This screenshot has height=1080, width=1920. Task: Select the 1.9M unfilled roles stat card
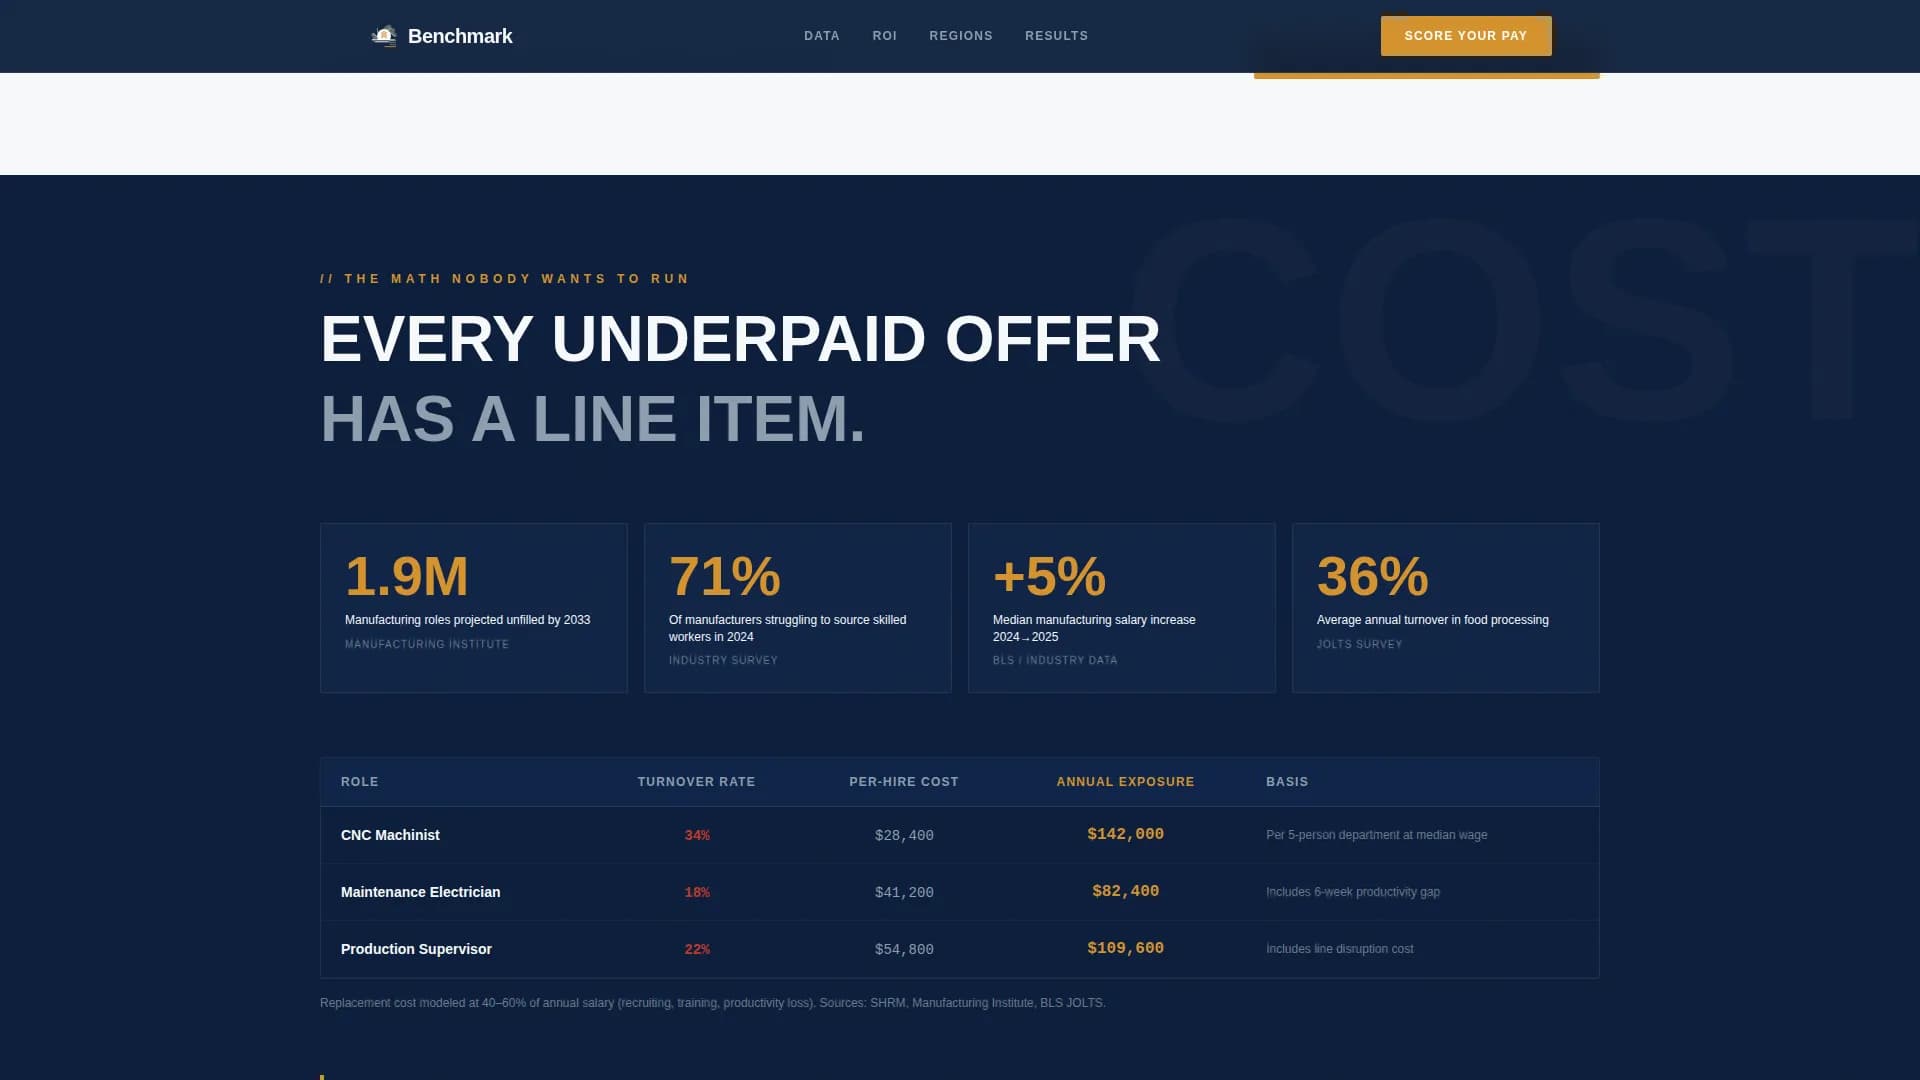click(x=474, y=608)
